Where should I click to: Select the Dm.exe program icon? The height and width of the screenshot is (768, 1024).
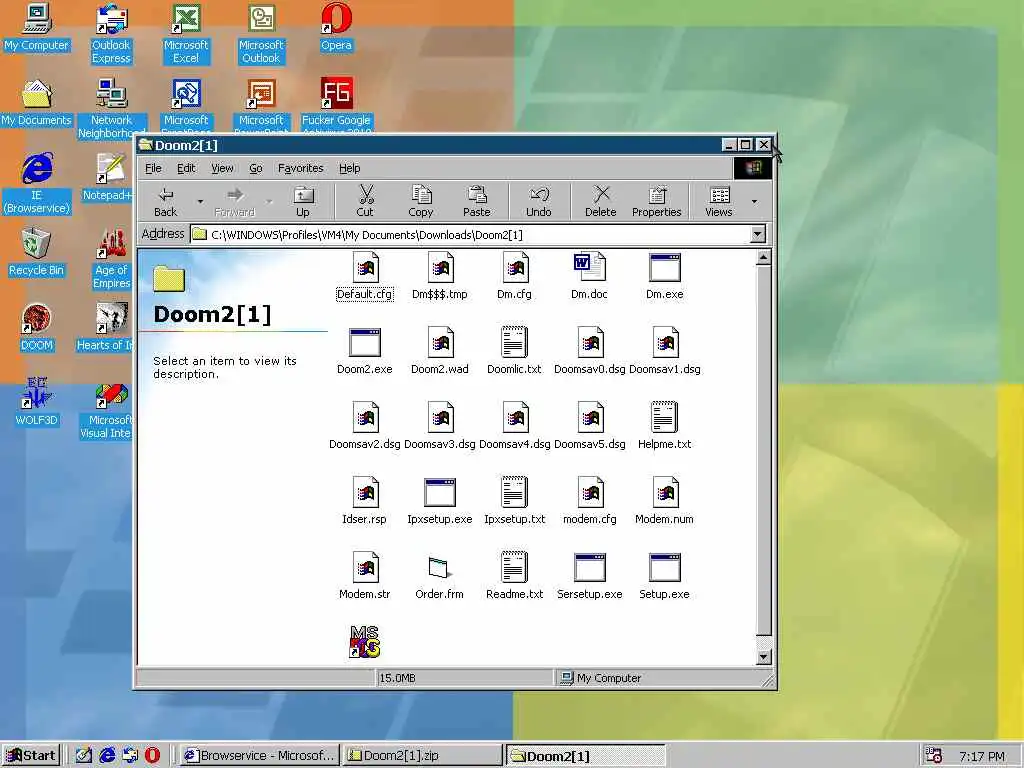coord(665,268)
